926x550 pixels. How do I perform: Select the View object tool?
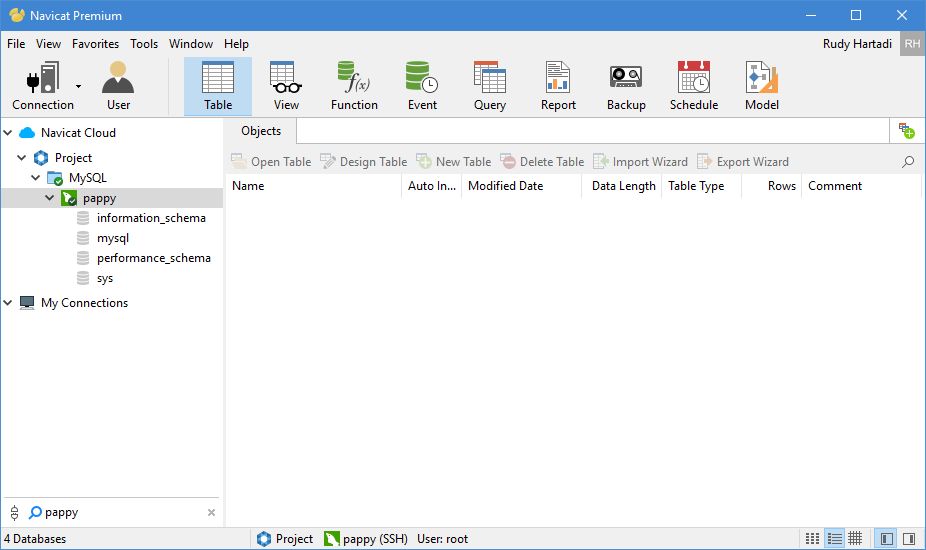coord(286,86)
